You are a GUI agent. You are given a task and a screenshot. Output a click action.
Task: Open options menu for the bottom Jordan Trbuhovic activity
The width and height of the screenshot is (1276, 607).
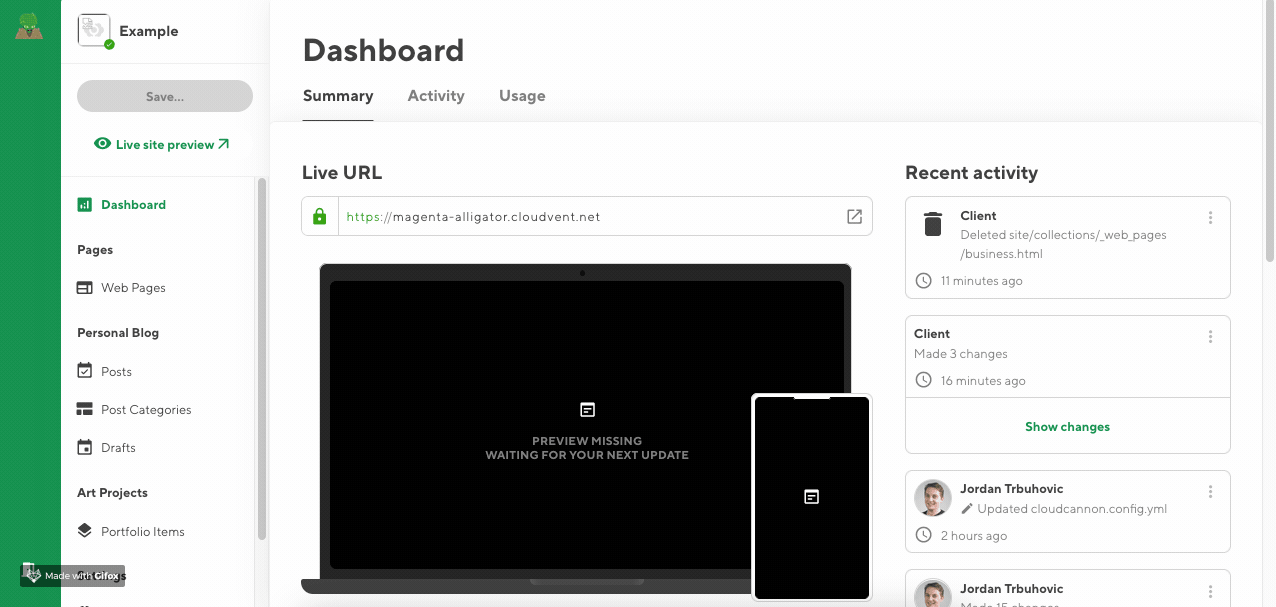pyautogui.click(x=1210, y=592)
